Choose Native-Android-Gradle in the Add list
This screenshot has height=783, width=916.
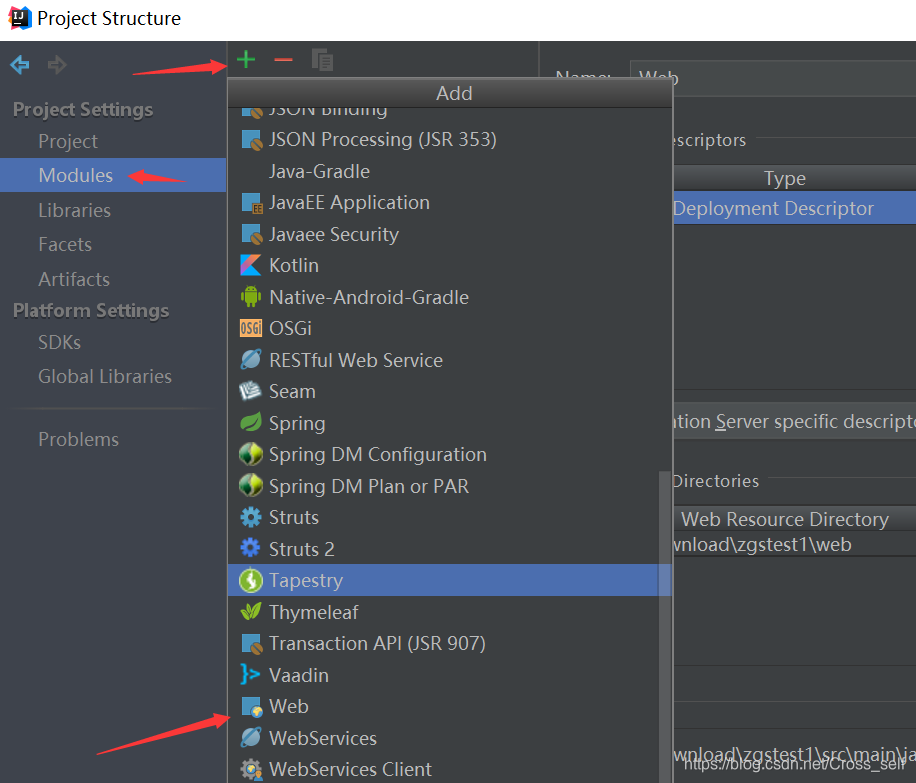click(450, 297)
